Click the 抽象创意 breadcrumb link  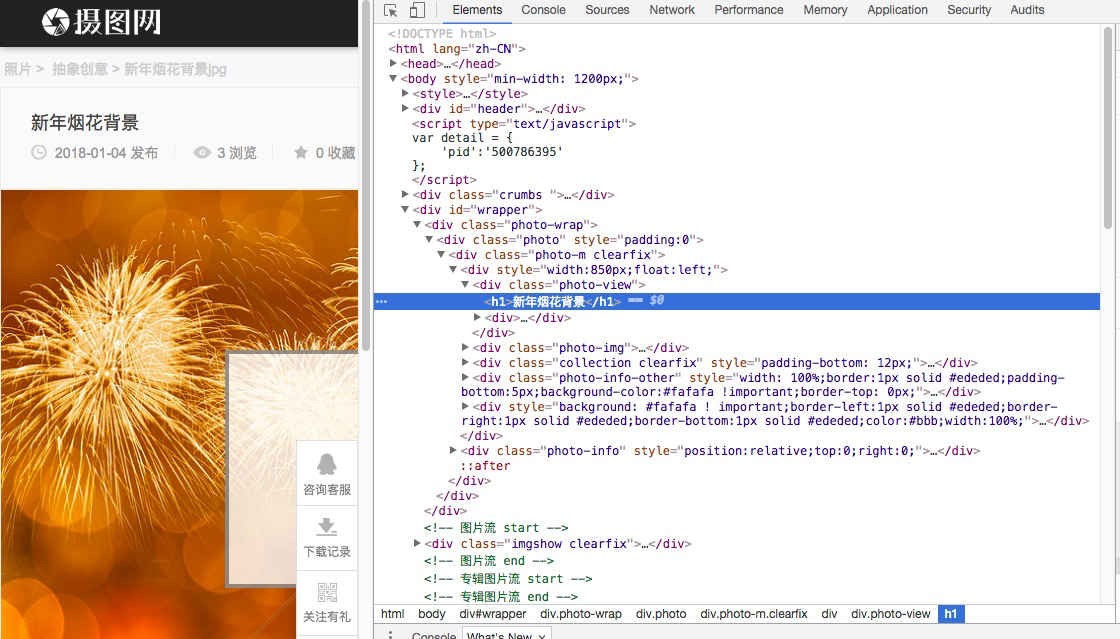79,69
